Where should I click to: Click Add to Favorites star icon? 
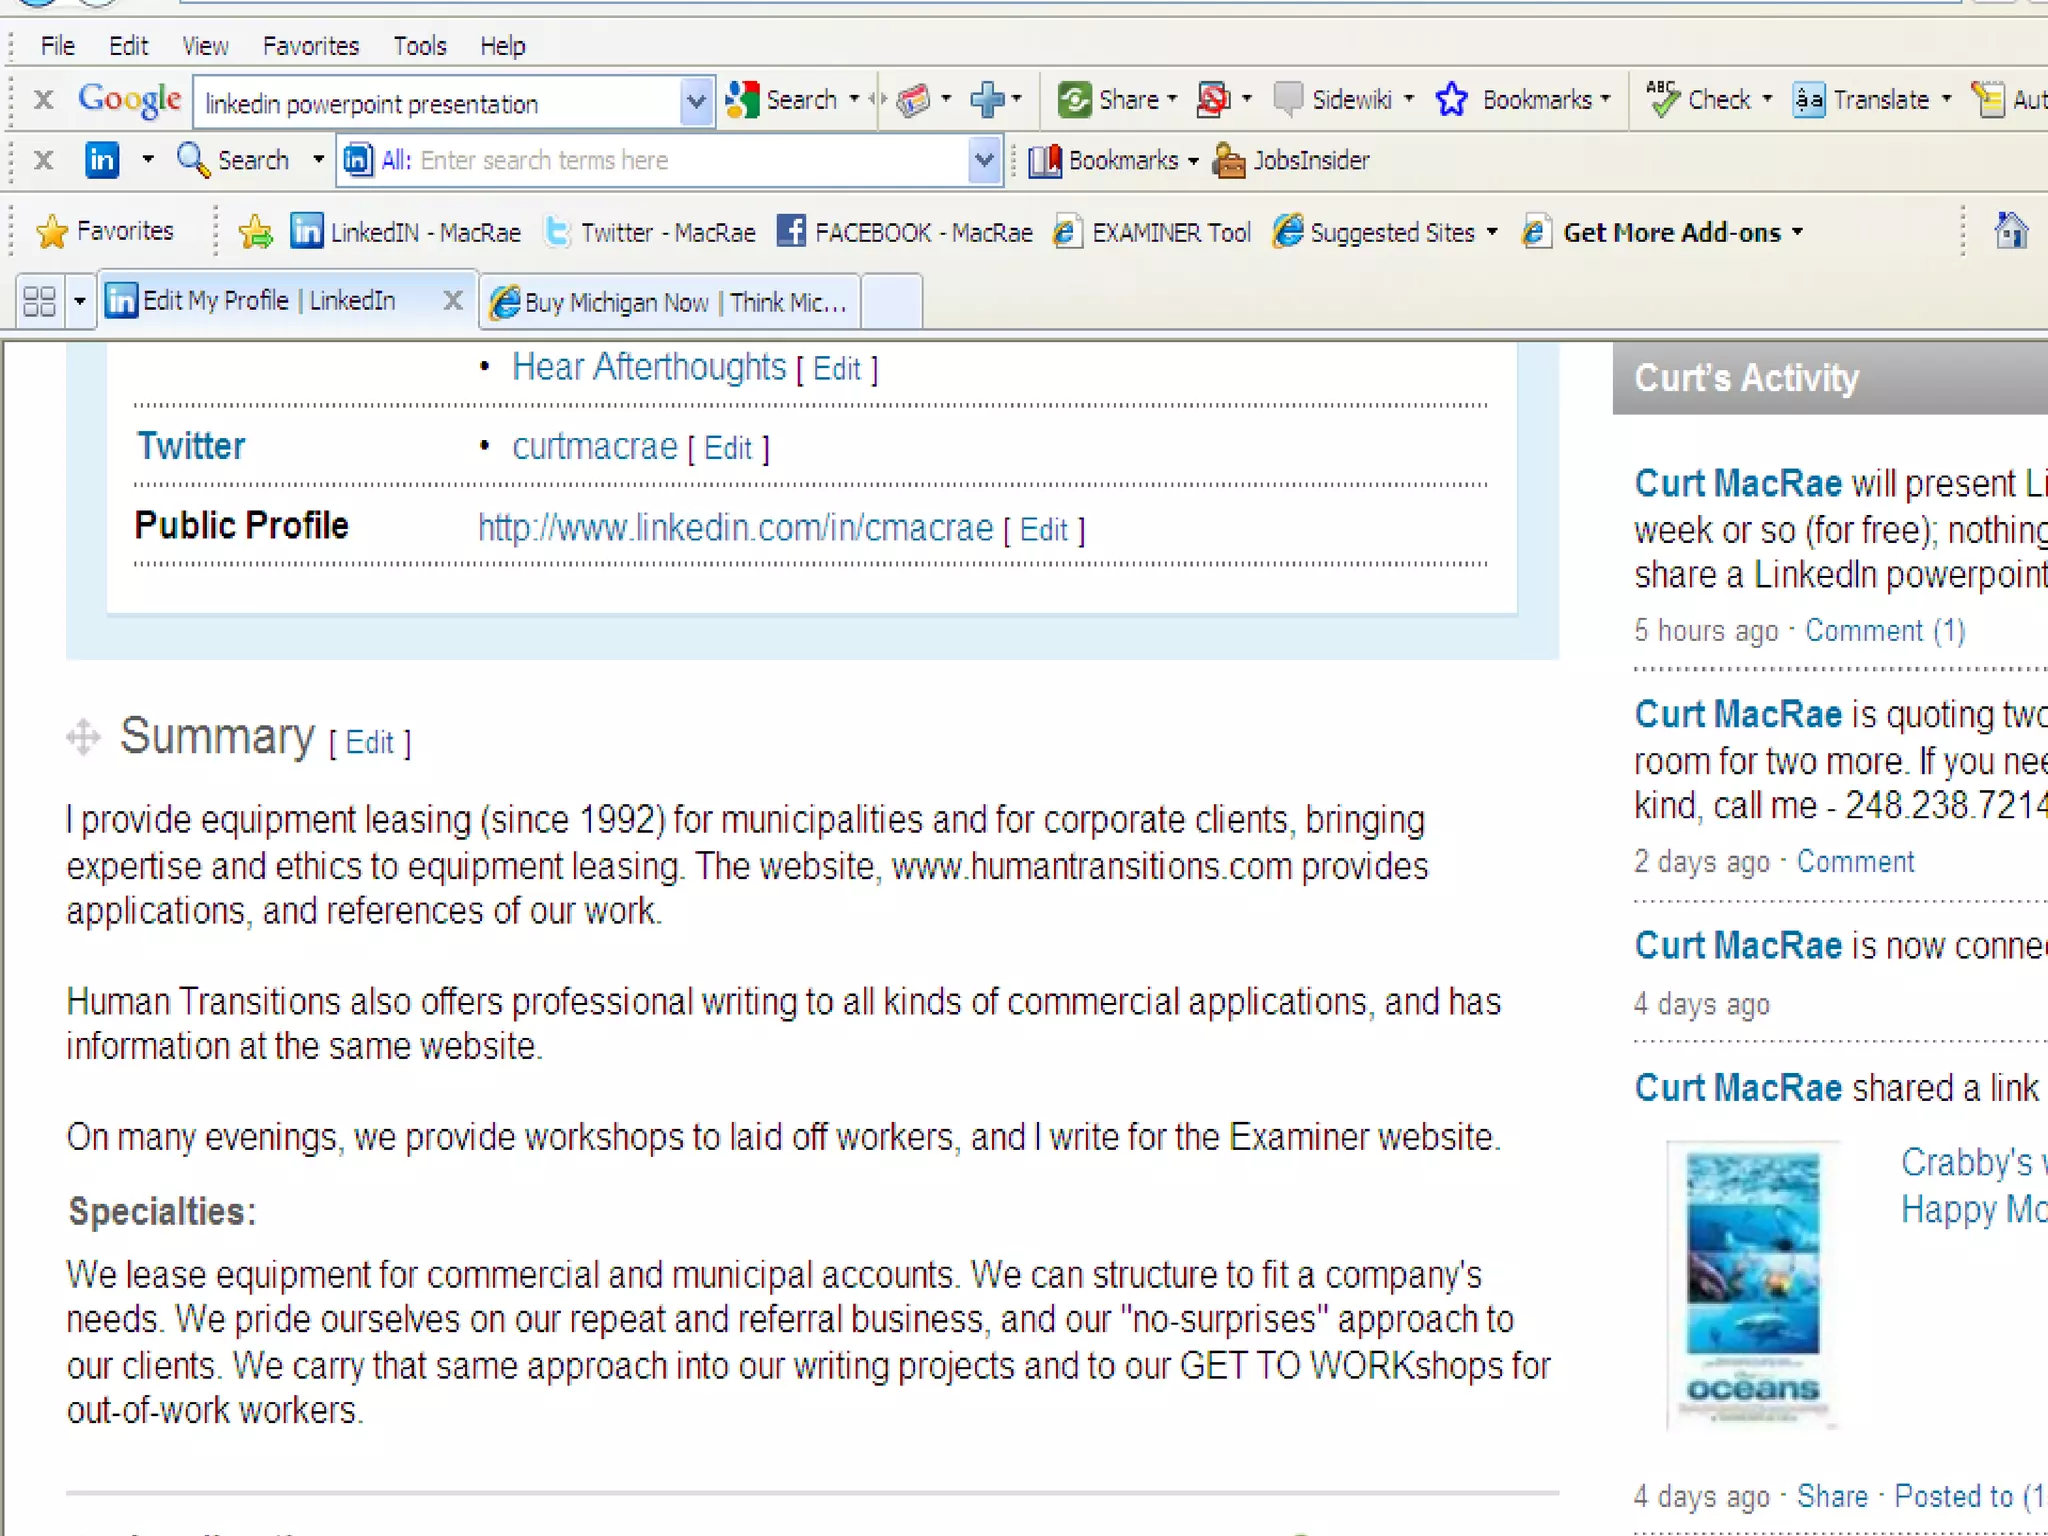click(256, 232)
